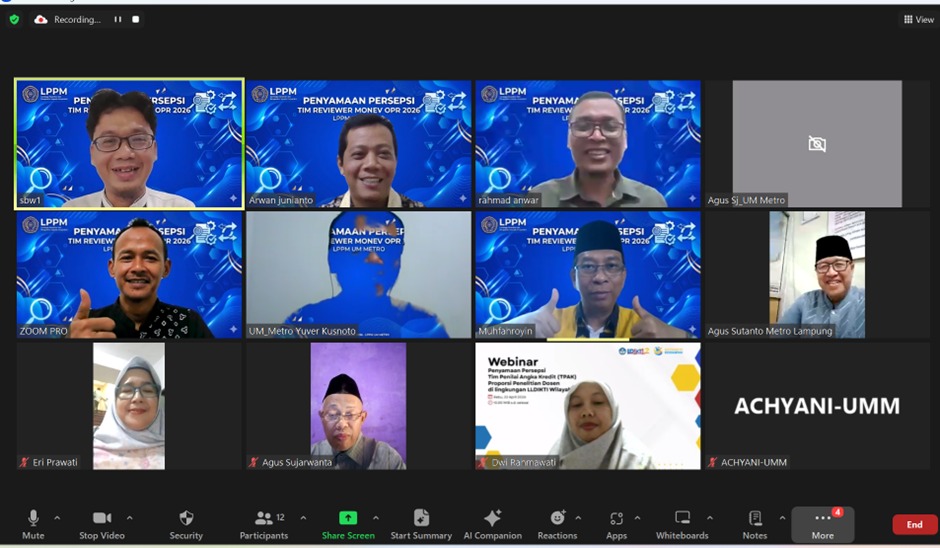Click the encryption shield icon
Screen dimensions: 940x548
pos(14,19)
